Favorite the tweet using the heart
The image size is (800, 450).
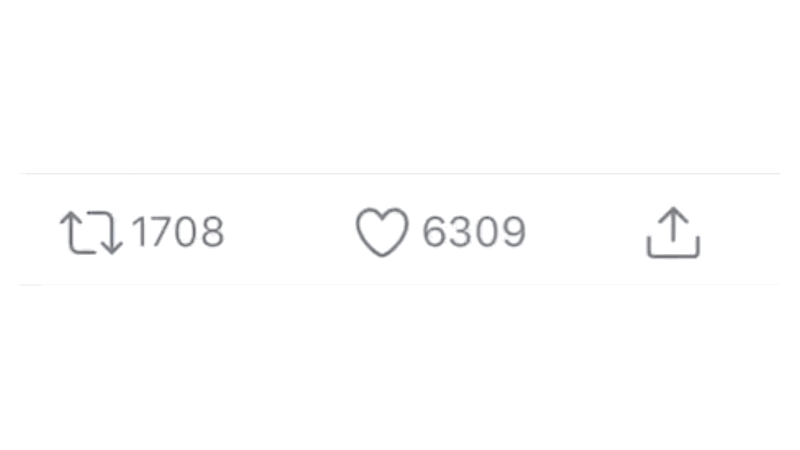coord(382,232)
